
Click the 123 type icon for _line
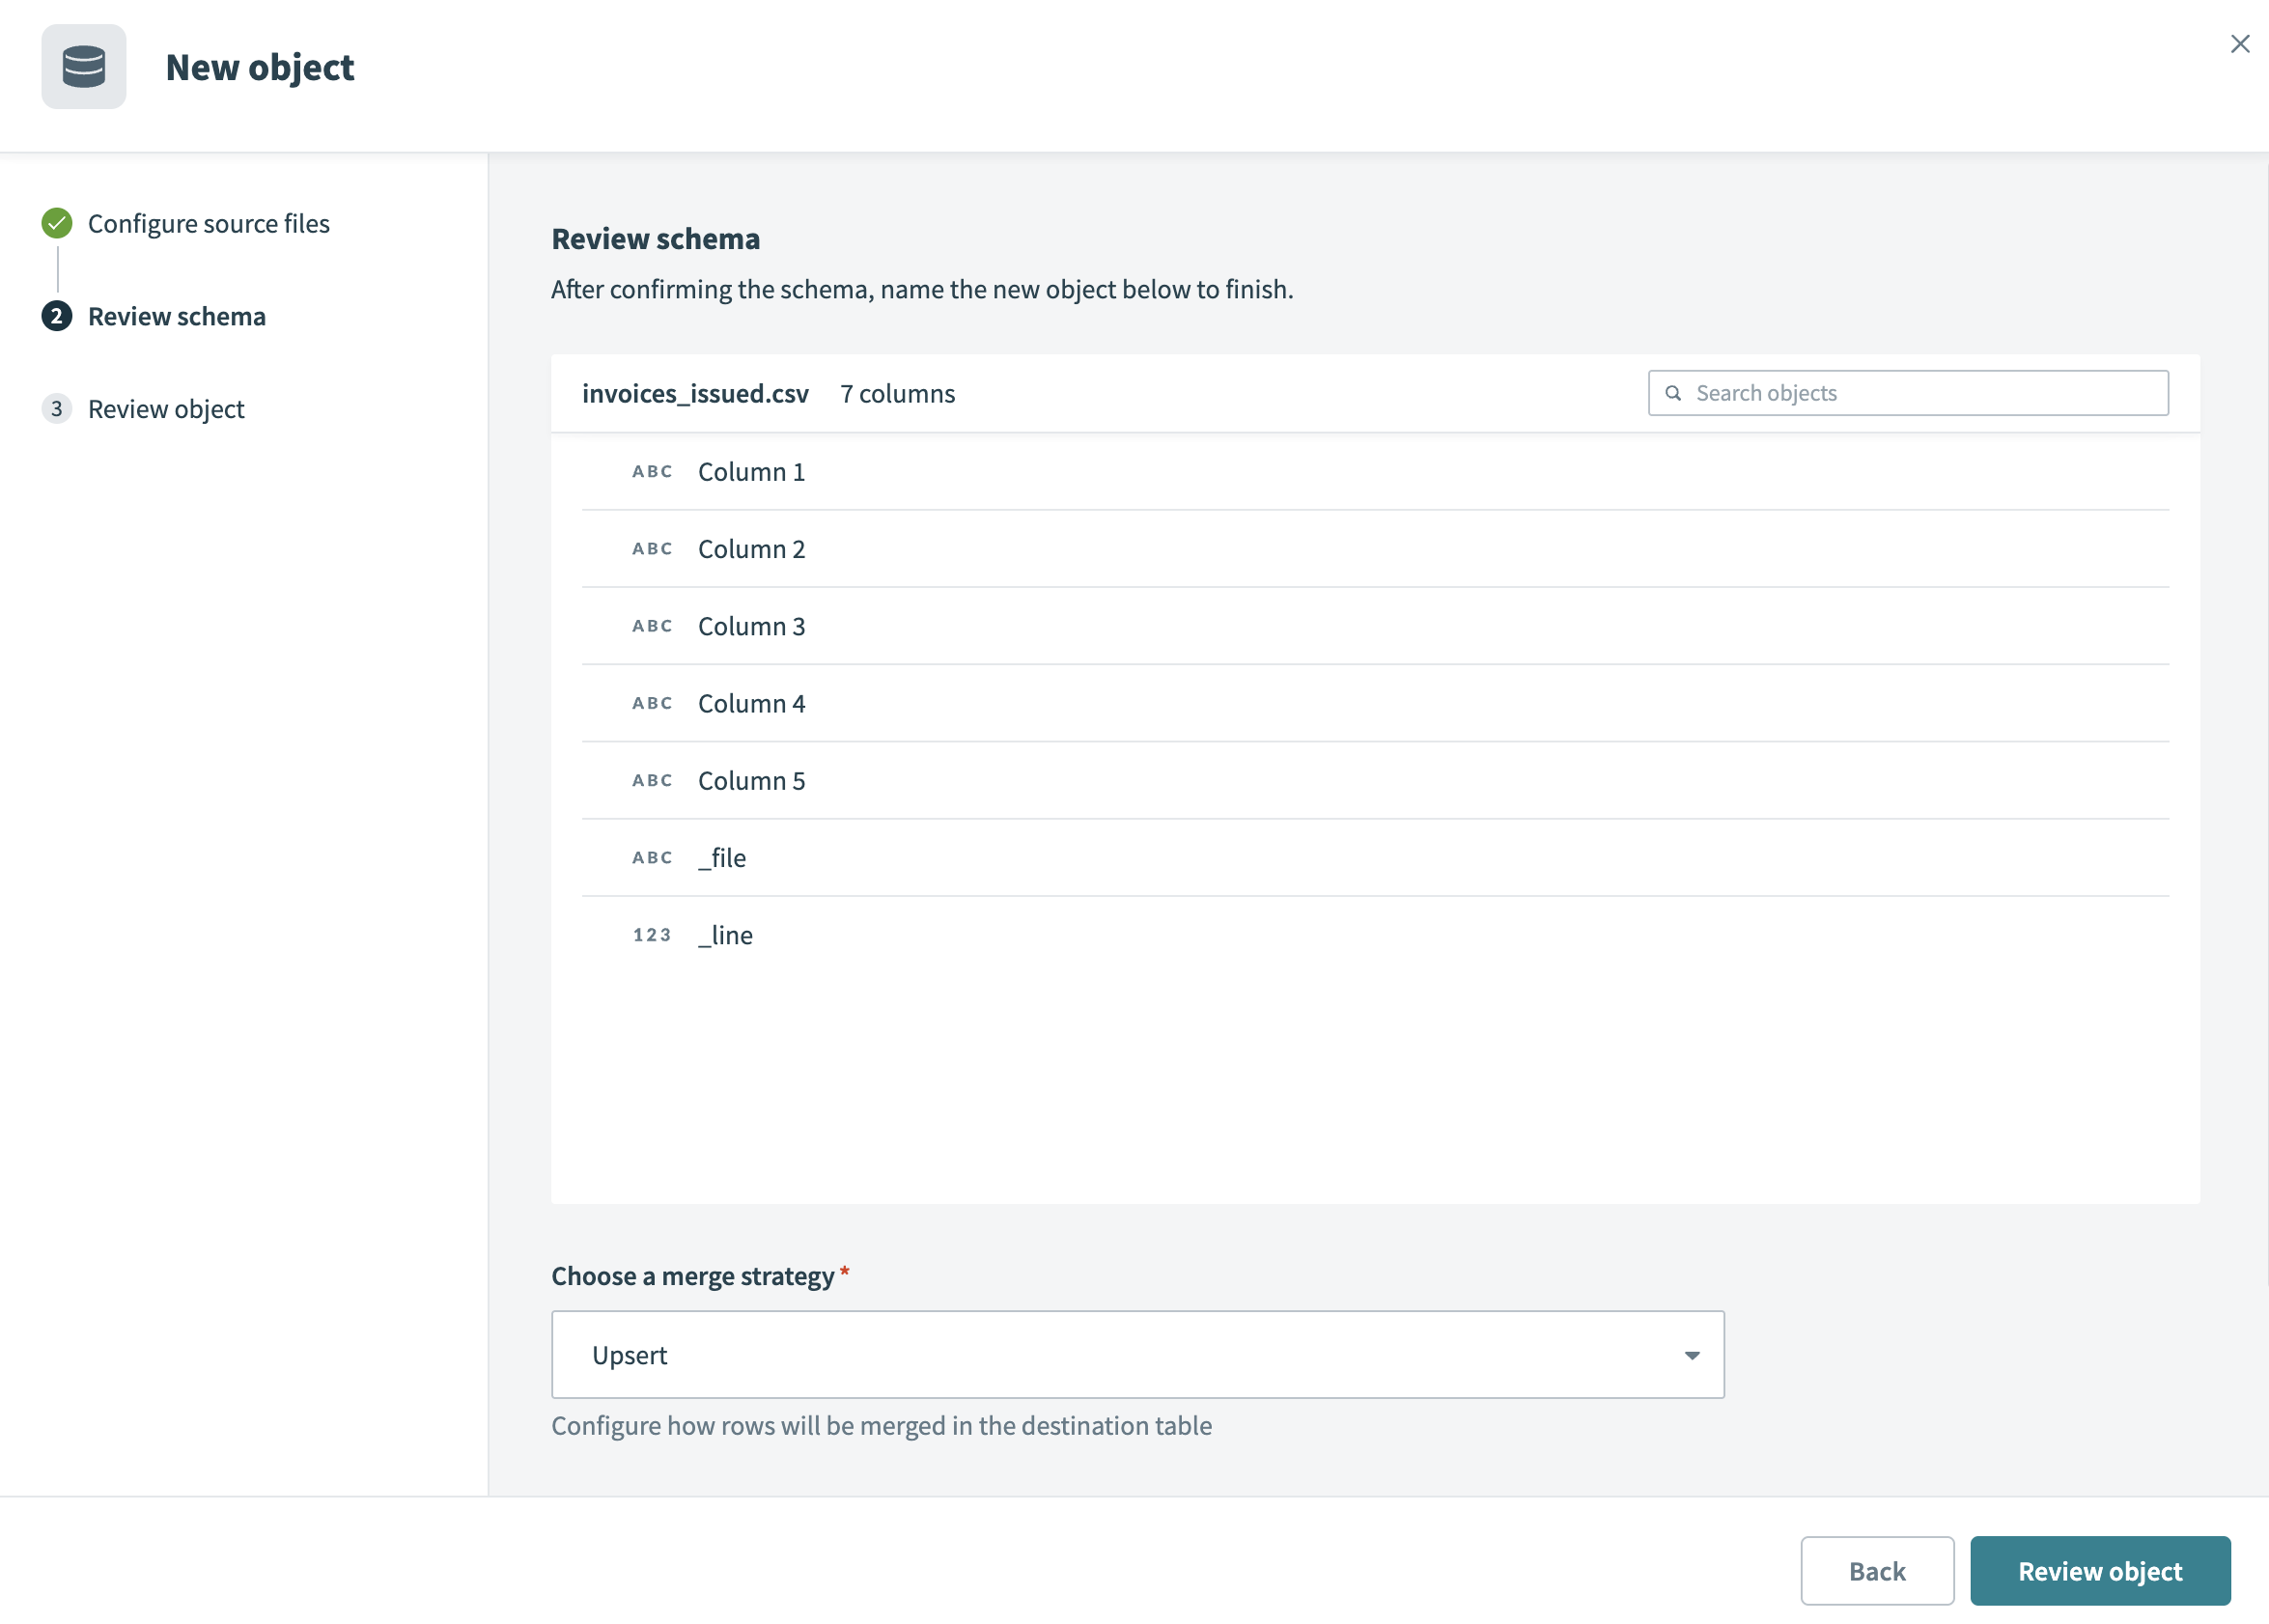(652, 935)
